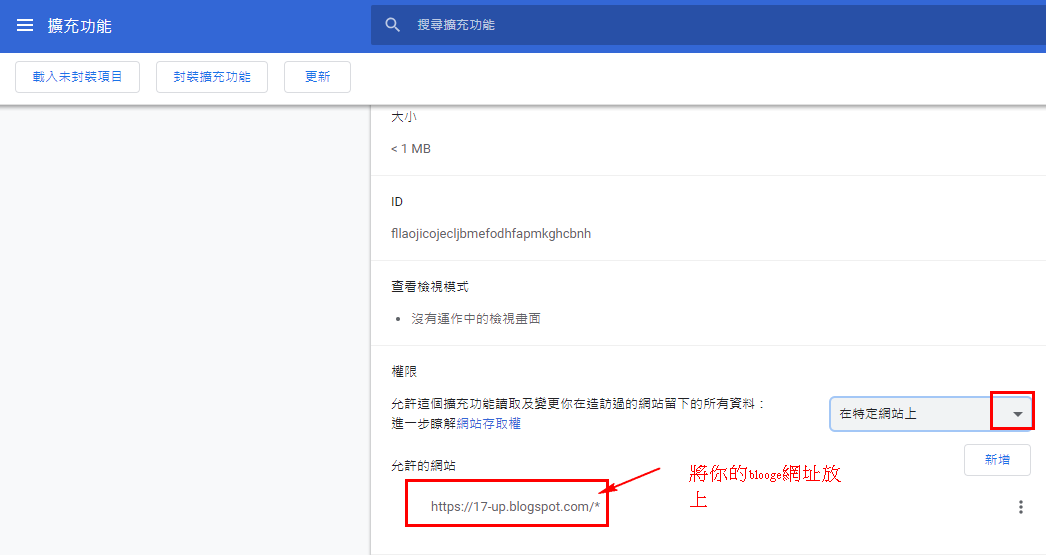Click the 沒有運作中的檢視畫面 entry
1046x555 pixels.
click(x=476, y=319)
